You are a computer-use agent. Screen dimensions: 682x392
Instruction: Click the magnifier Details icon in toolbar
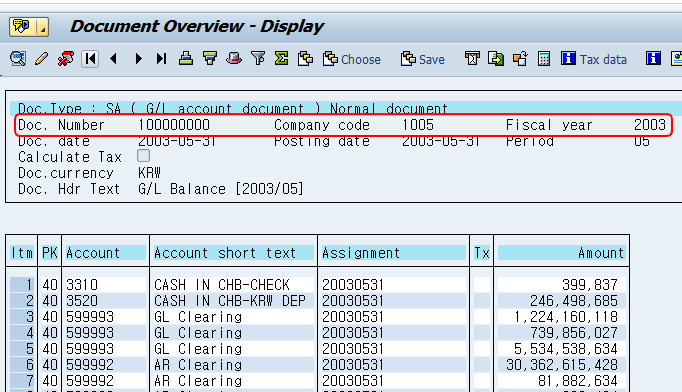click(x=18, y=59)
